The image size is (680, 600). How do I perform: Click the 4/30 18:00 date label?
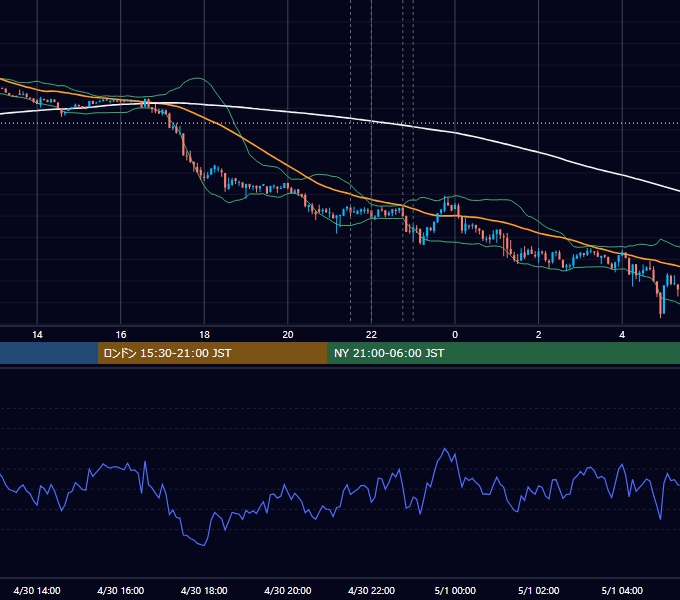tap(204, 590)
